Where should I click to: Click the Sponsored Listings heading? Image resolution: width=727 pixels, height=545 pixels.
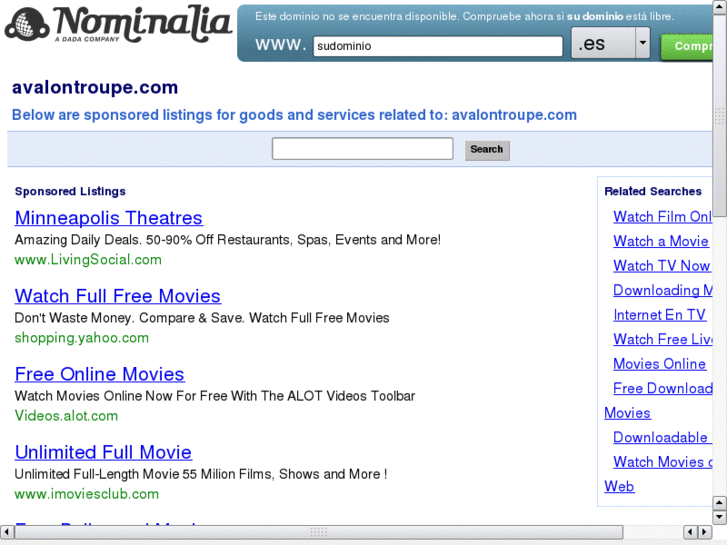point(70,192)
